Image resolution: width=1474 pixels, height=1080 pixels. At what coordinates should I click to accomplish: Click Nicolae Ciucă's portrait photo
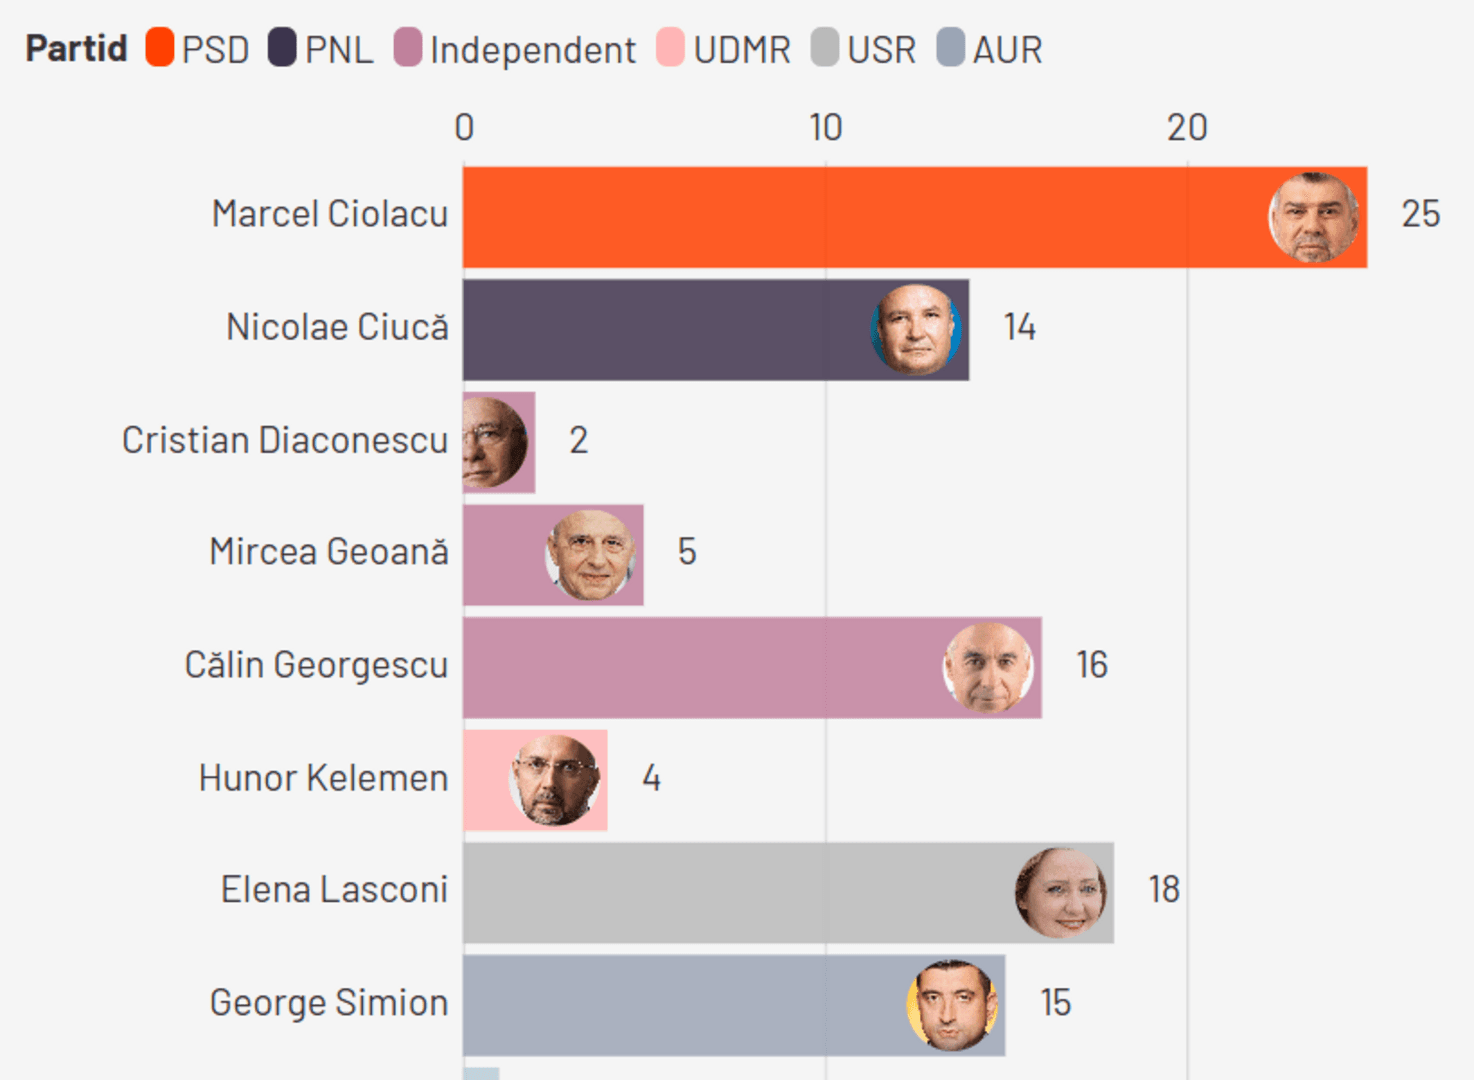pyautogui.click(x=915, y=330)
